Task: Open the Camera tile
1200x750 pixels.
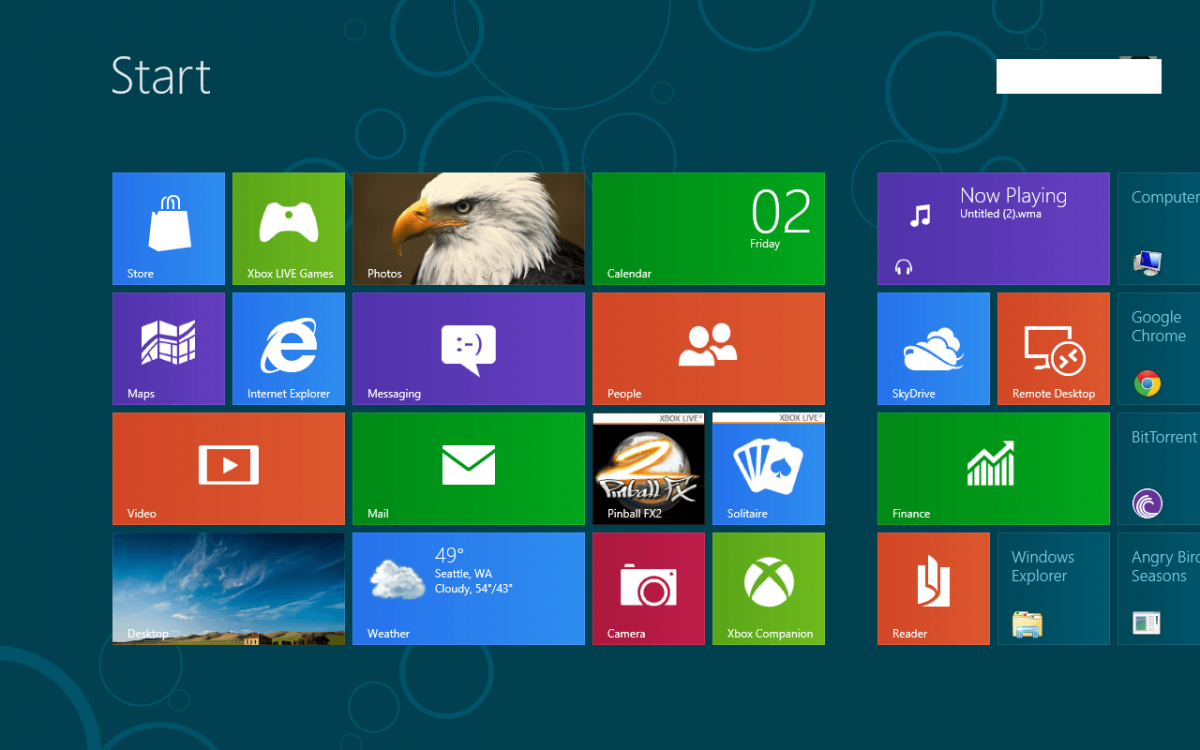Action: 648,588
